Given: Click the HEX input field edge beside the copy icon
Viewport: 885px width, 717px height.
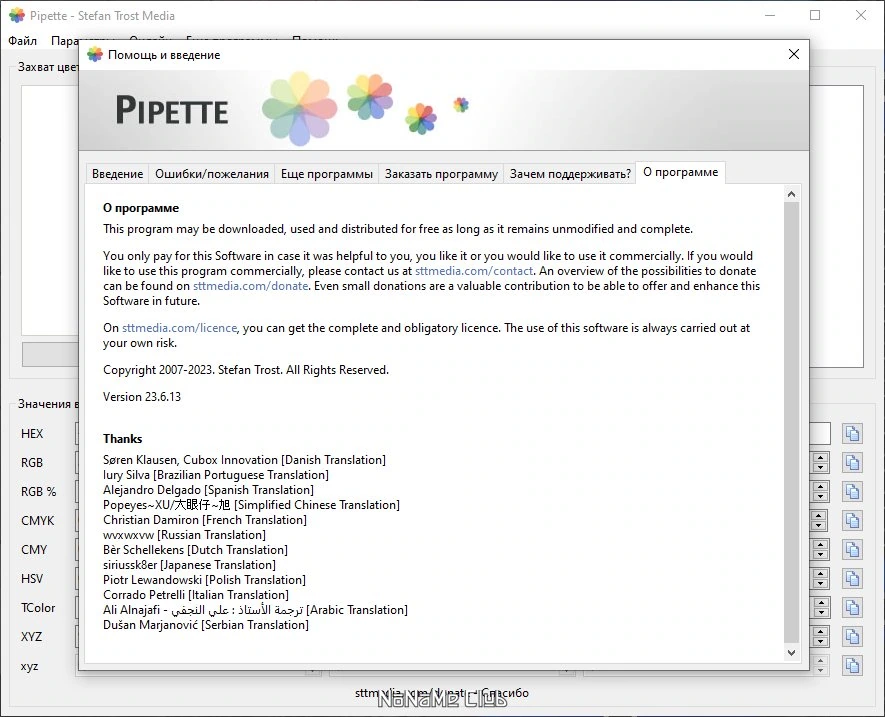Looking at the screenshot, I should tap(820, 434).
